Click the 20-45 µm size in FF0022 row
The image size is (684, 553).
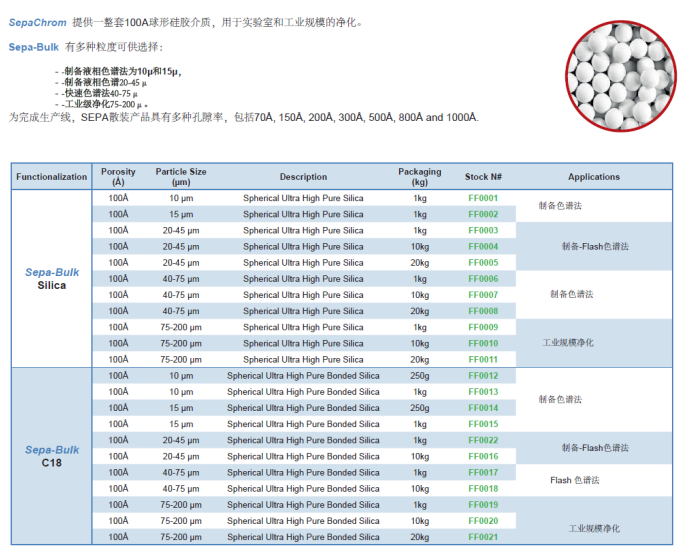point(181,440)
